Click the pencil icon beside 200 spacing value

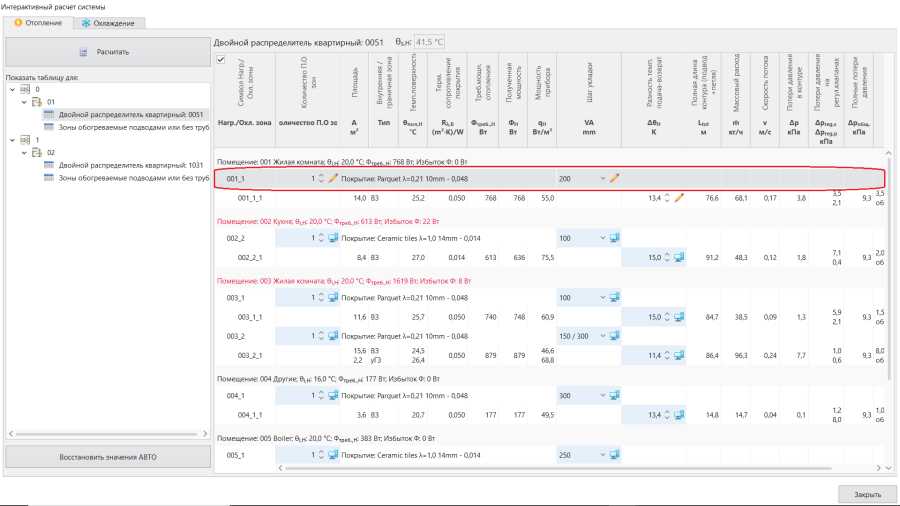click(x=614, y=178)
